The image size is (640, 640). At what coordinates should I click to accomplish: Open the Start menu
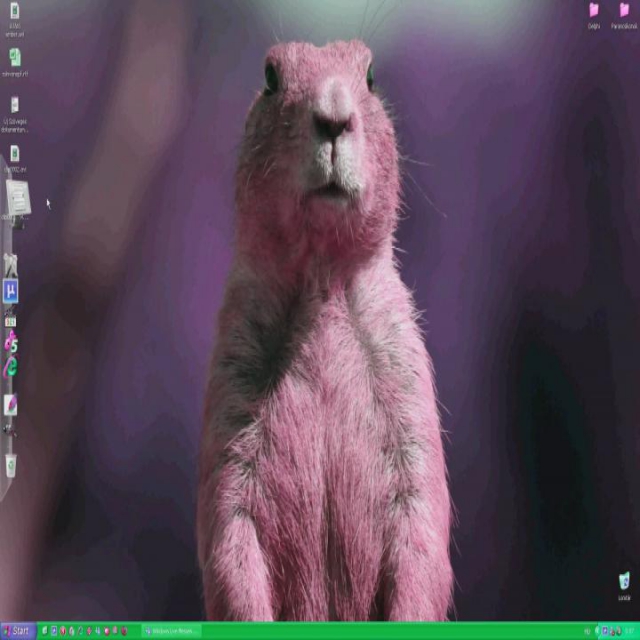pyautogui.click(x=18, y=631)
